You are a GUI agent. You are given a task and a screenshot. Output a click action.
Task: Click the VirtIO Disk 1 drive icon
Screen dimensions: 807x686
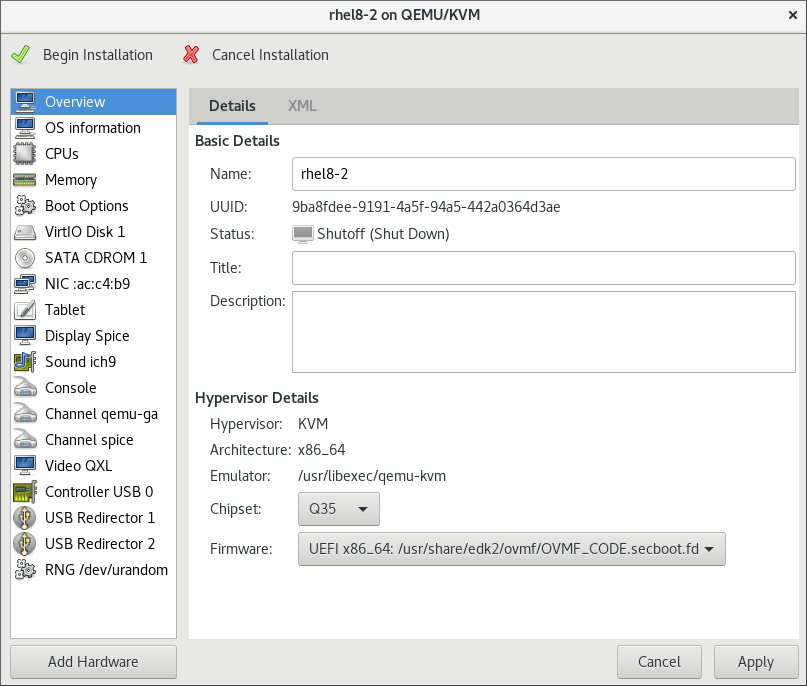pos(25,232)
